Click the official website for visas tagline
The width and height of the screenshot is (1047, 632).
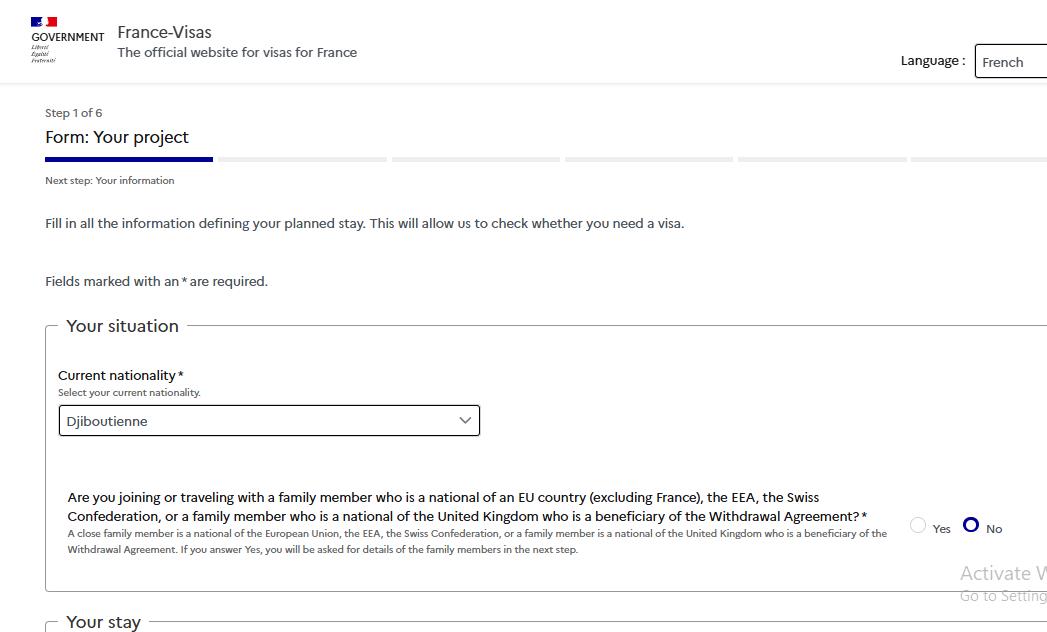(237, 52)
